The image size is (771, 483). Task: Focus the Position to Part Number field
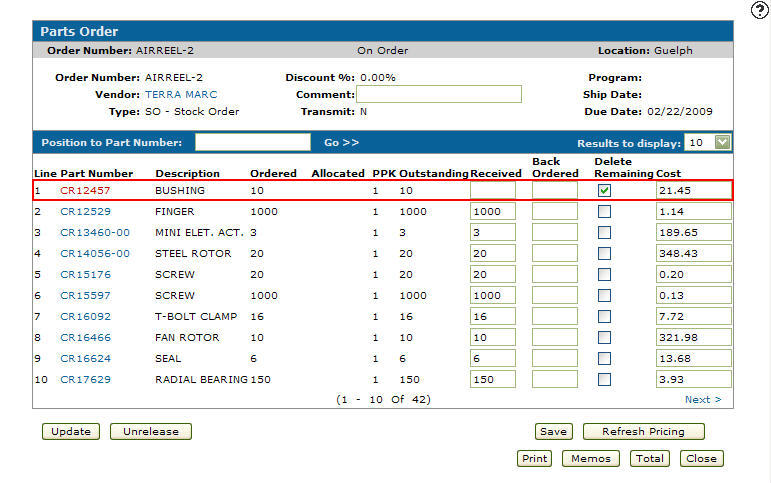(x=253, y=142)
